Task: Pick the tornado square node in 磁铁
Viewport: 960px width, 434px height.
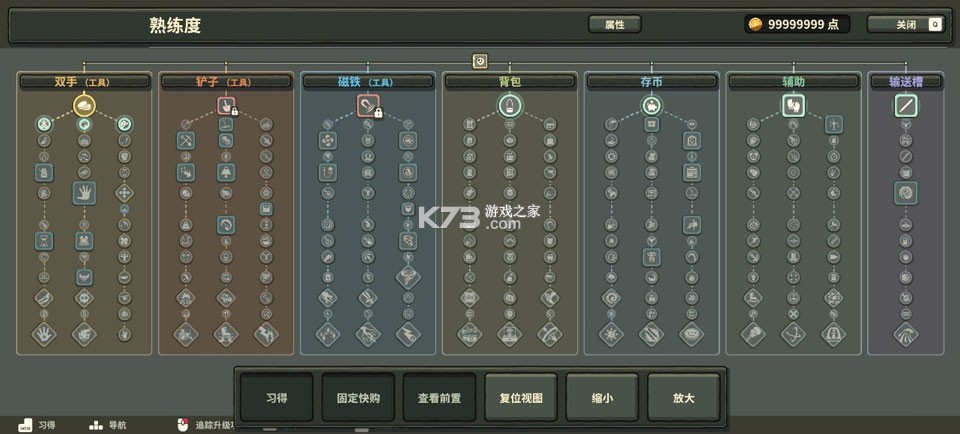Action: [x=408, y=241]
